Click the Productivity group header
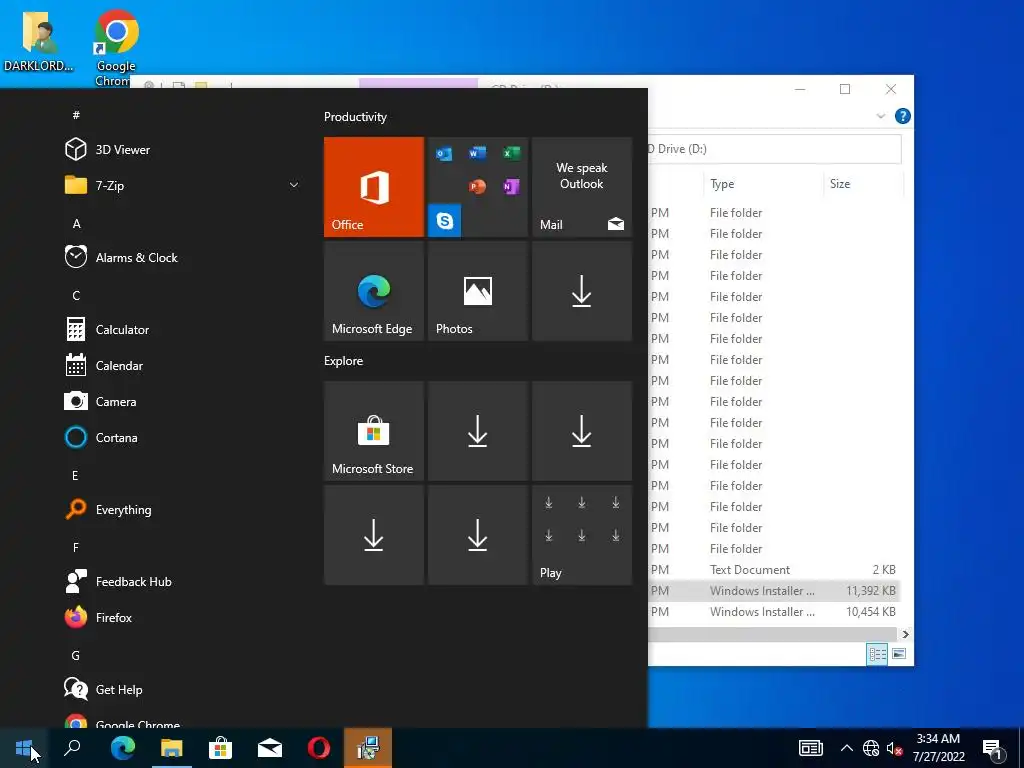The height and width of the screenshot is (768, 1024). 355,117
